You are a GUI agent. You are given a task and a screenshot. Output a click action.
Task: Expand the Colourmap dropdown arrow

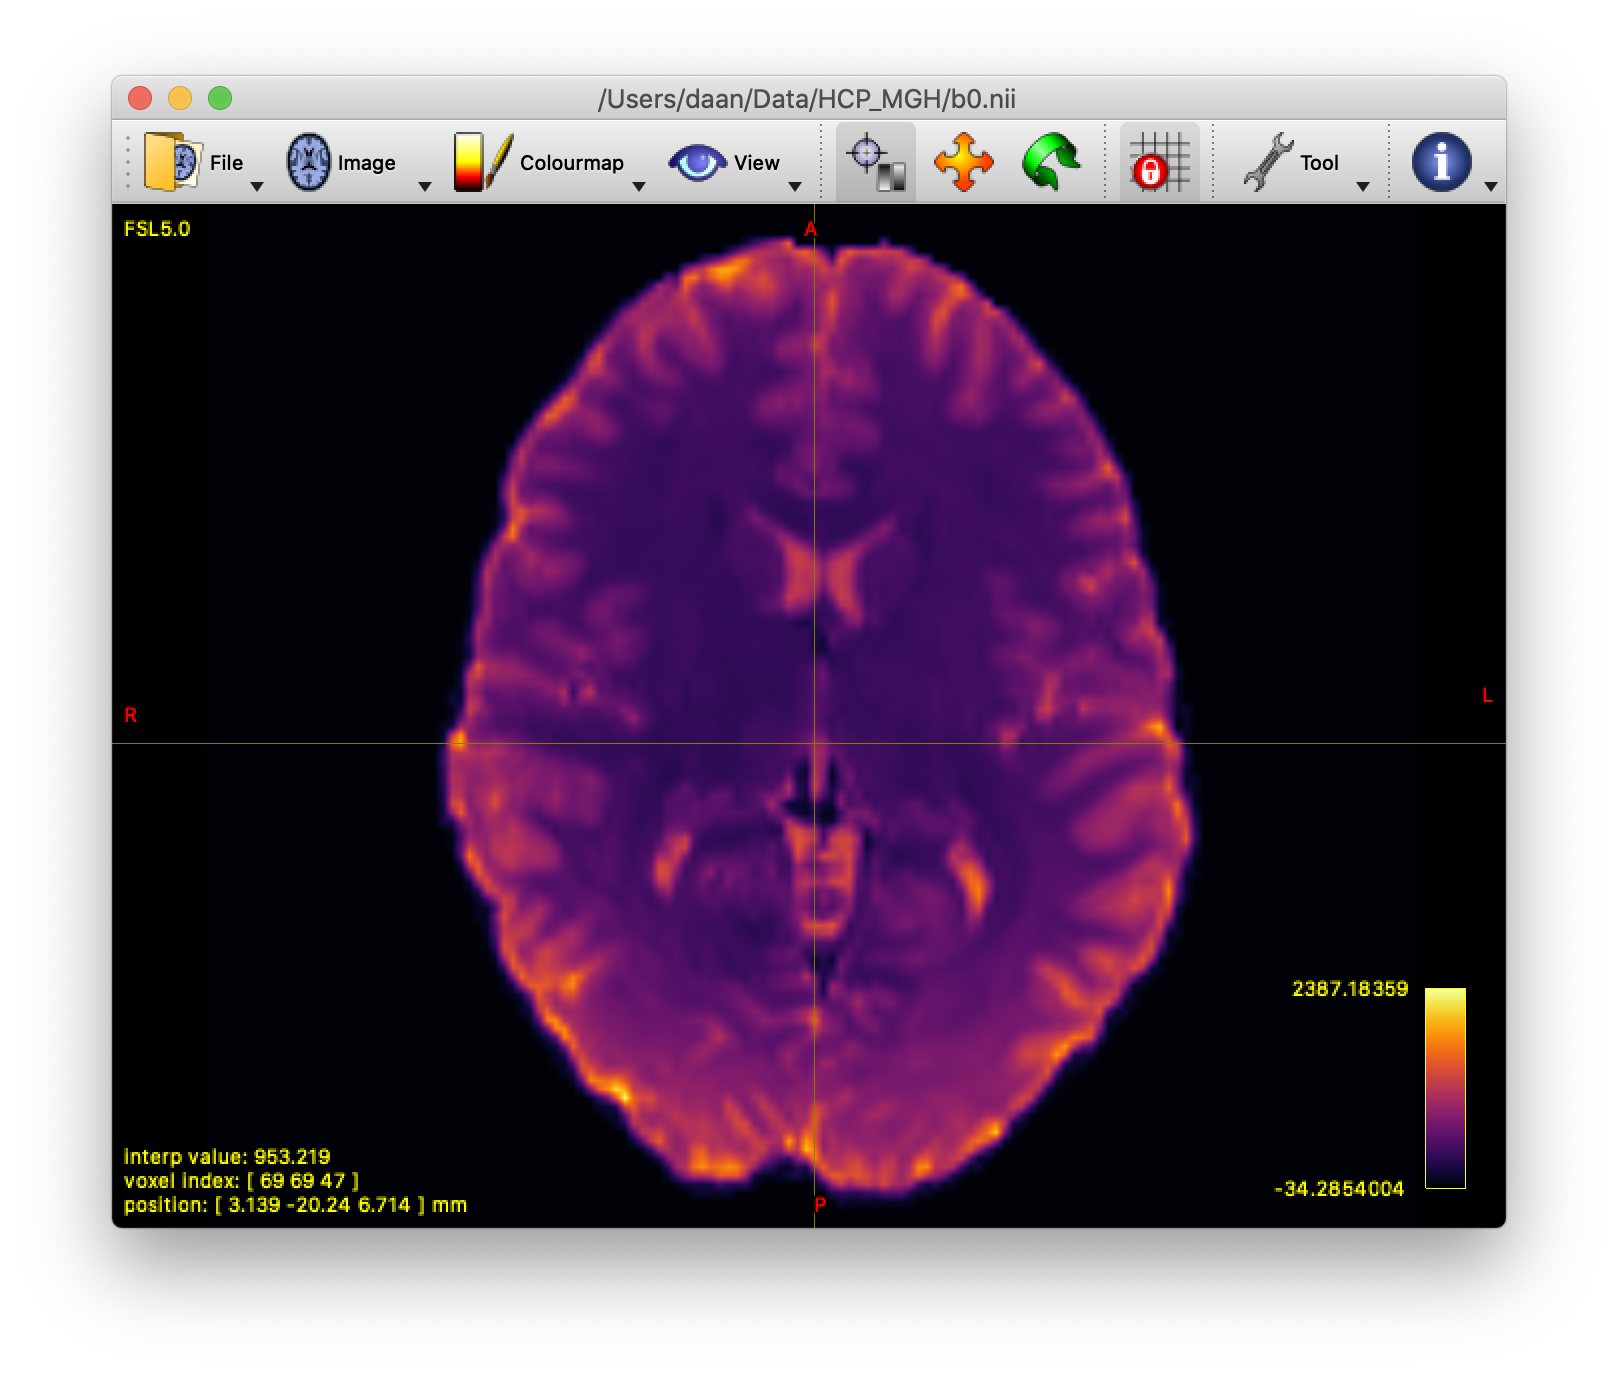pyautogui.click(x=640, y=186)
